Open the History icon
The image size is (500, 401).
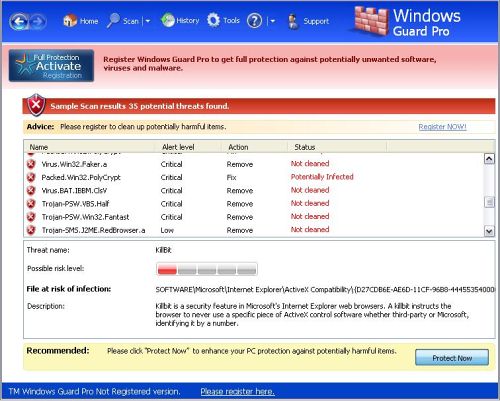(x=168, y=21)
